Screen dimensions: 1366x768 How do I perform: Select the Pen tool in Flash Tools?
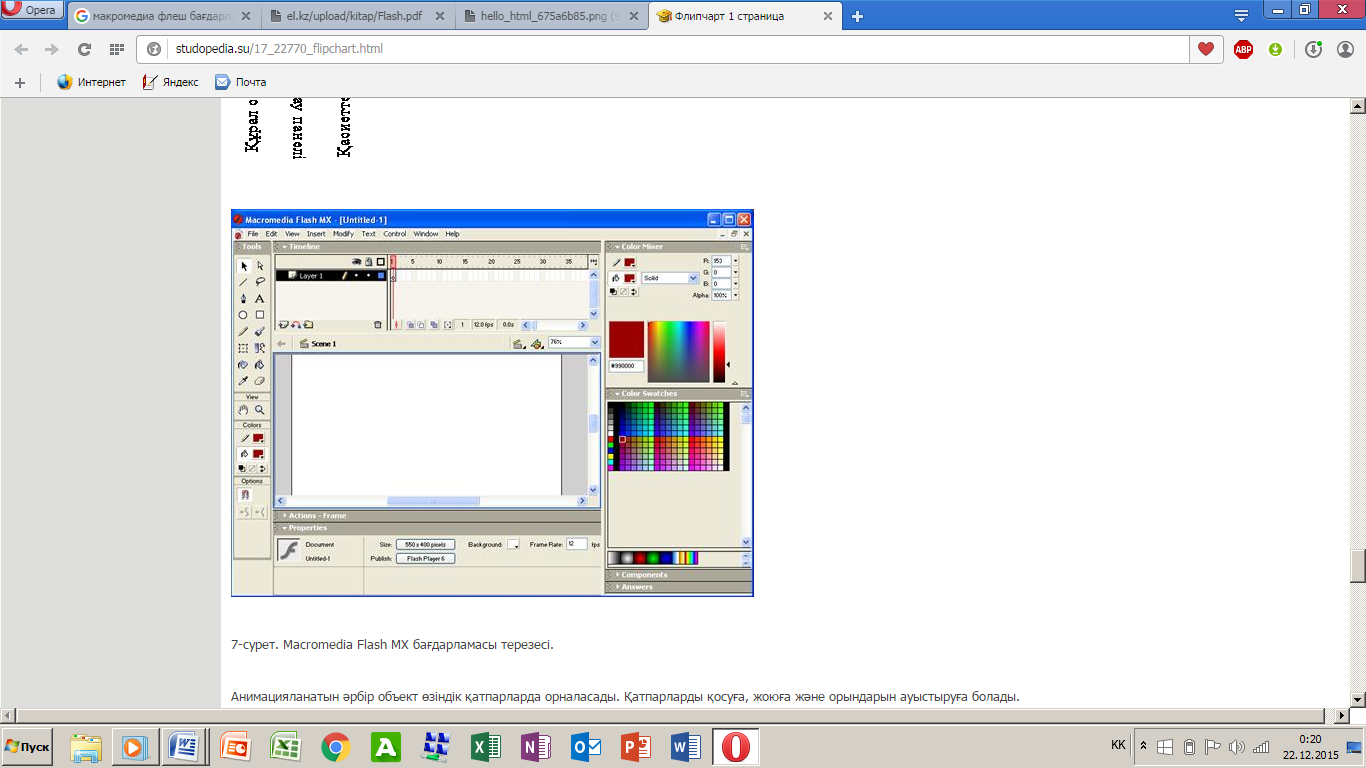pyautogui.click(x=243, y=299)
